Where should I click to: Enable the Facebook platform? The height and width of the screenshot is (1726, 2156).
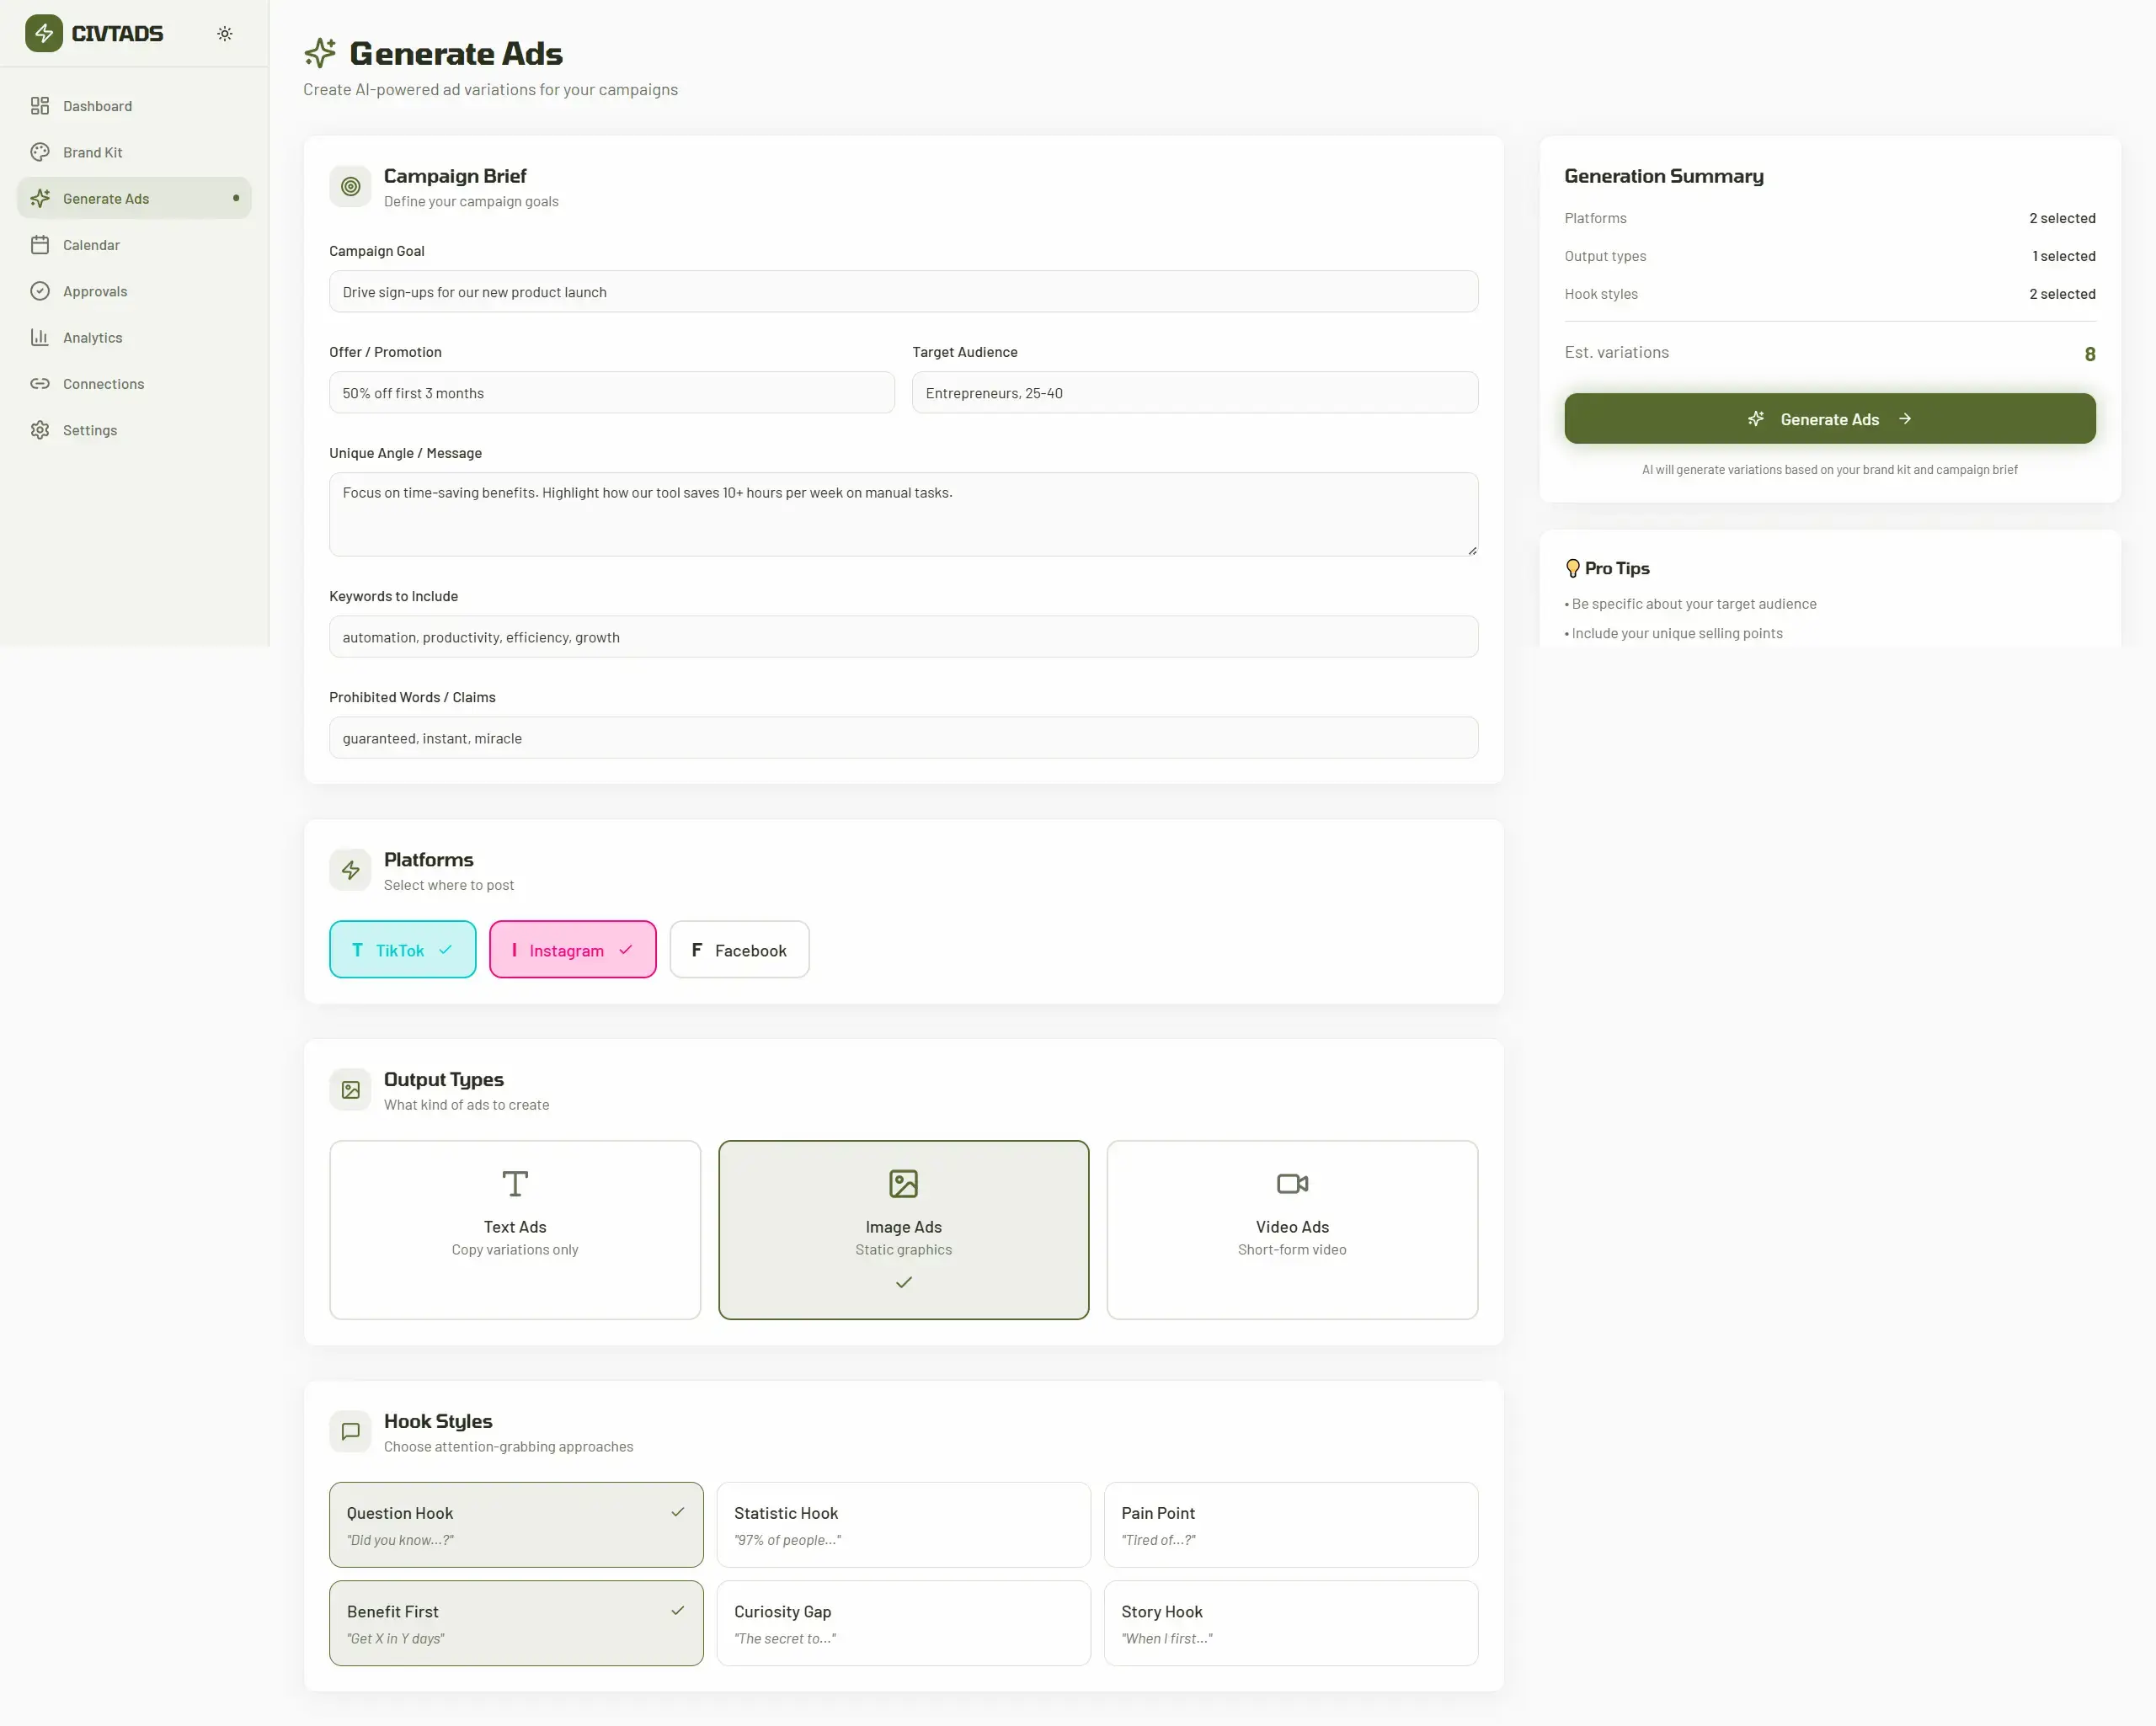(x=739, y=949)
